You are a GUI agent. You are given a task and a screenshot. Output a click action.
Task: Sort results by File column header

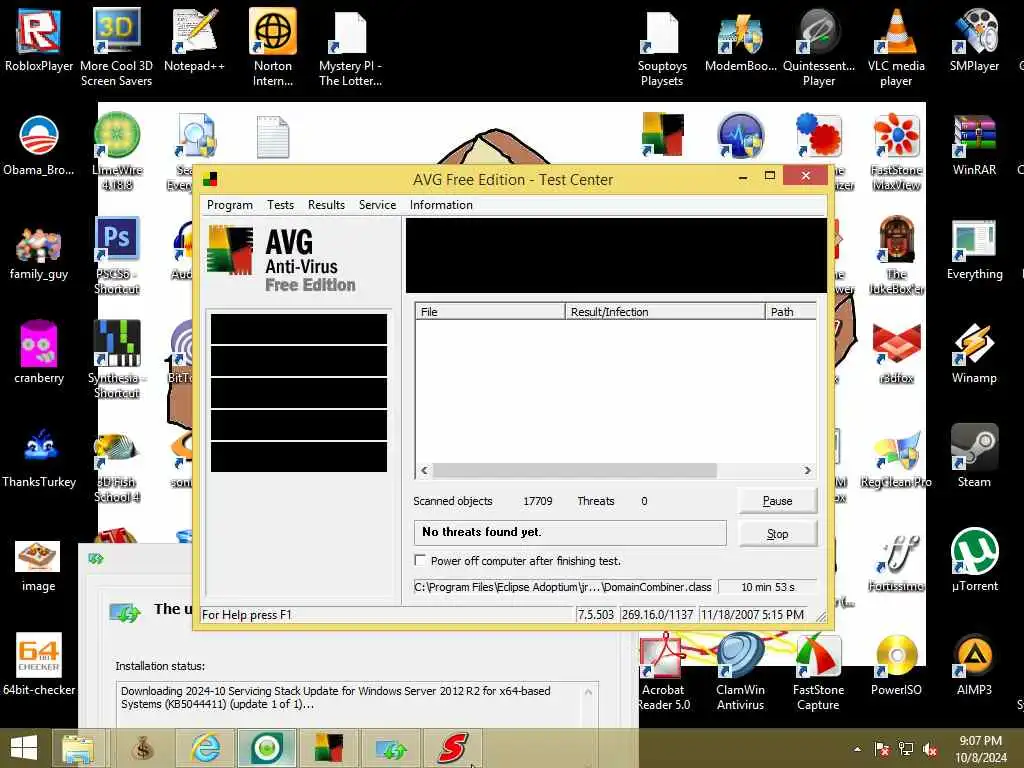coord(490,312)
